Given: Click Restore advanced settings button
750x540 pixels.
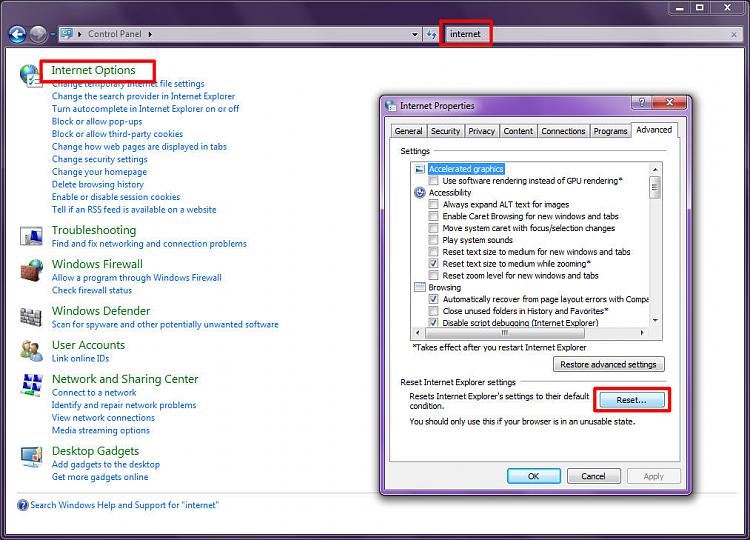Looking at the screenshot, I should pos(608,364).
